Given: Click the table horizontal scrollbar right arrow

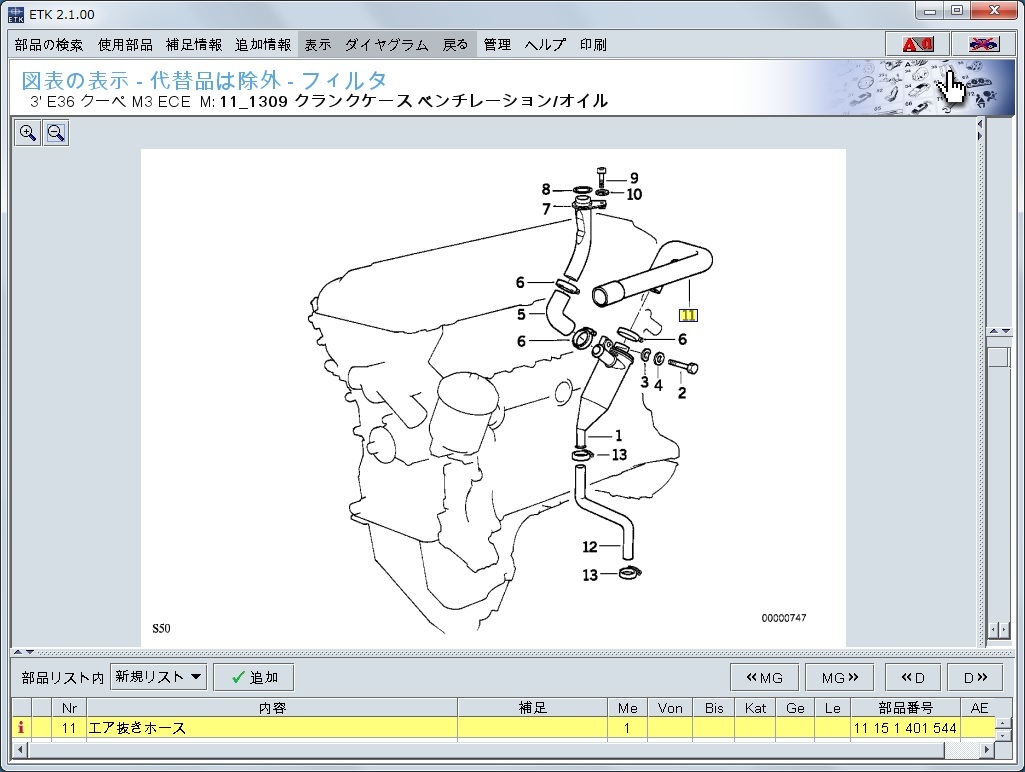Looking at the screenshot, I should tap(987, 749).
